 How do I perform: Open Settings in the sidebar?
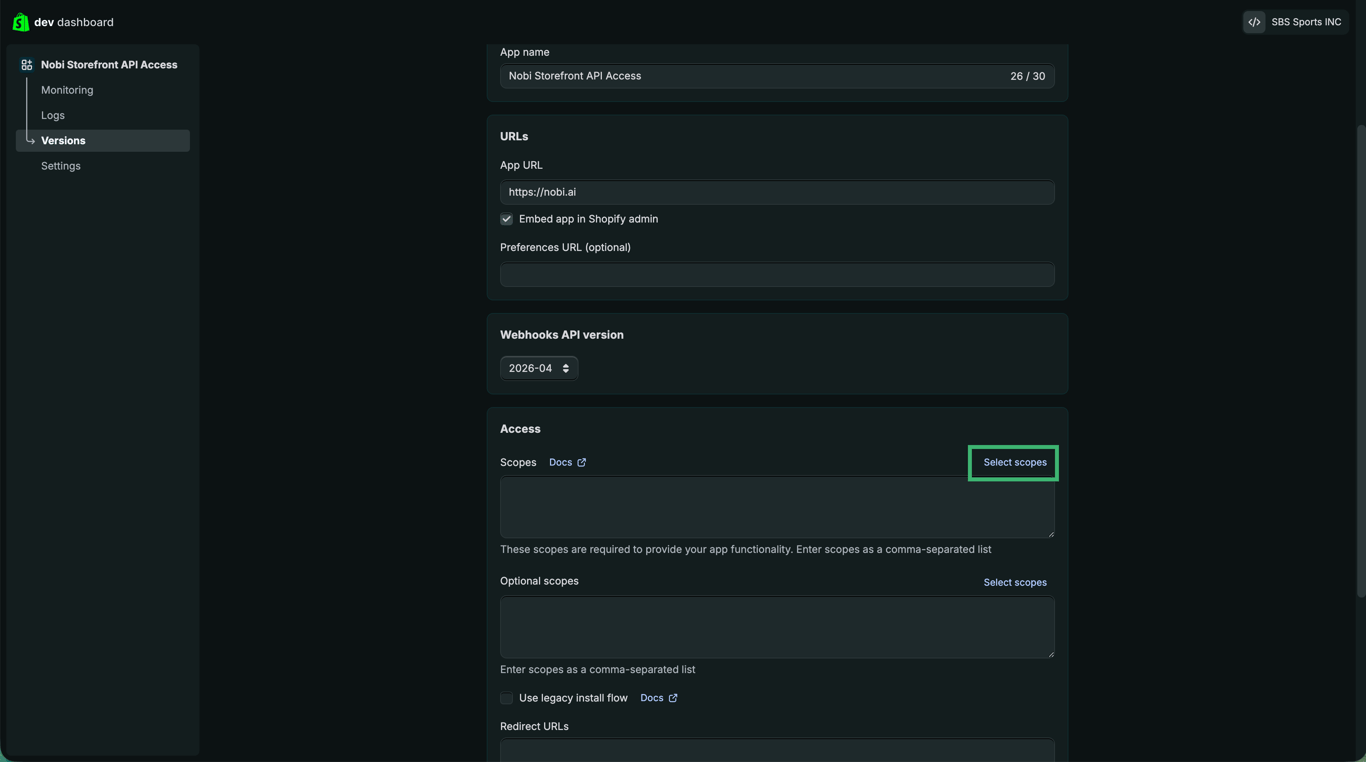point(61,166)
